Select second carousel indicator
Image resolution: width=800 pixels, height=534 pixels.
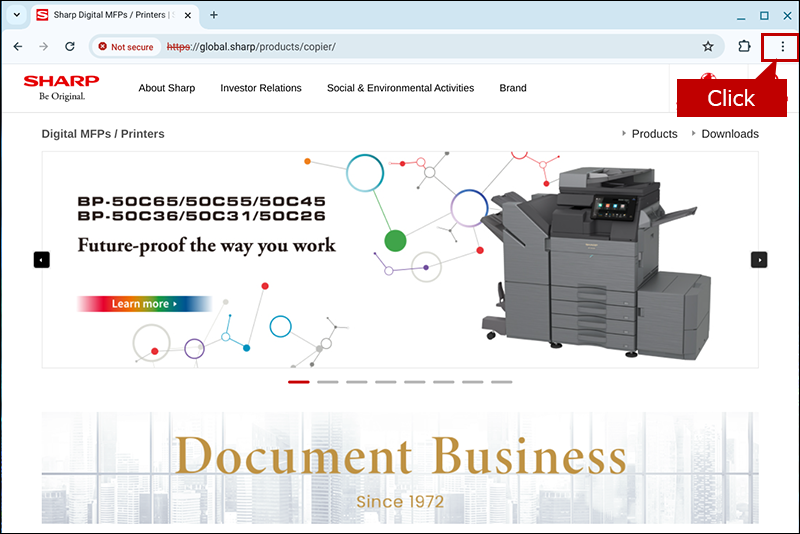(328, 382)
